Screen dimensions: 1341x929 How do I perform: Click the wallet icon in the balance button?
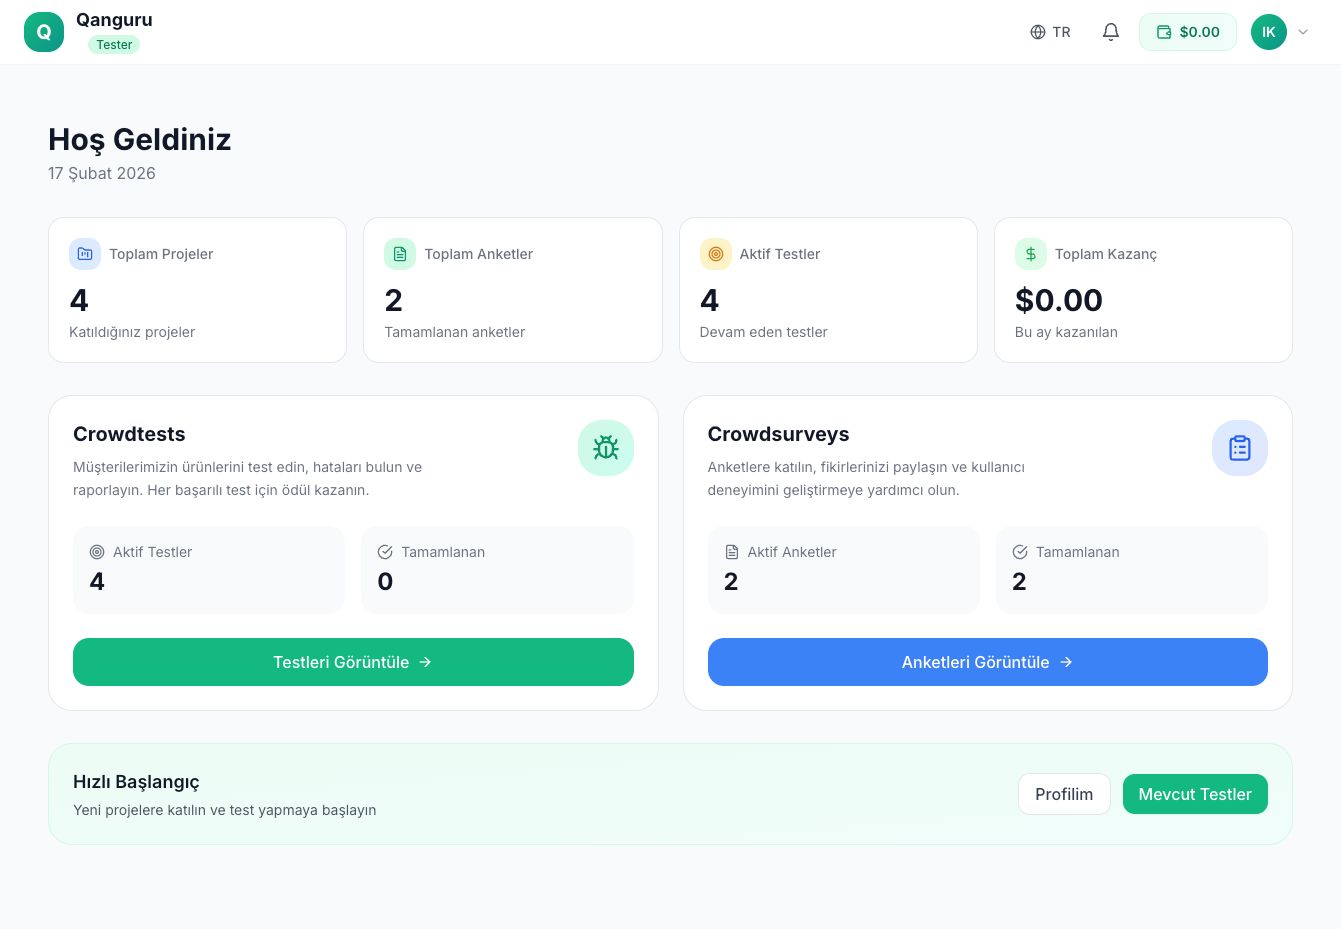pyautogui.click(x=1164, y=31)
